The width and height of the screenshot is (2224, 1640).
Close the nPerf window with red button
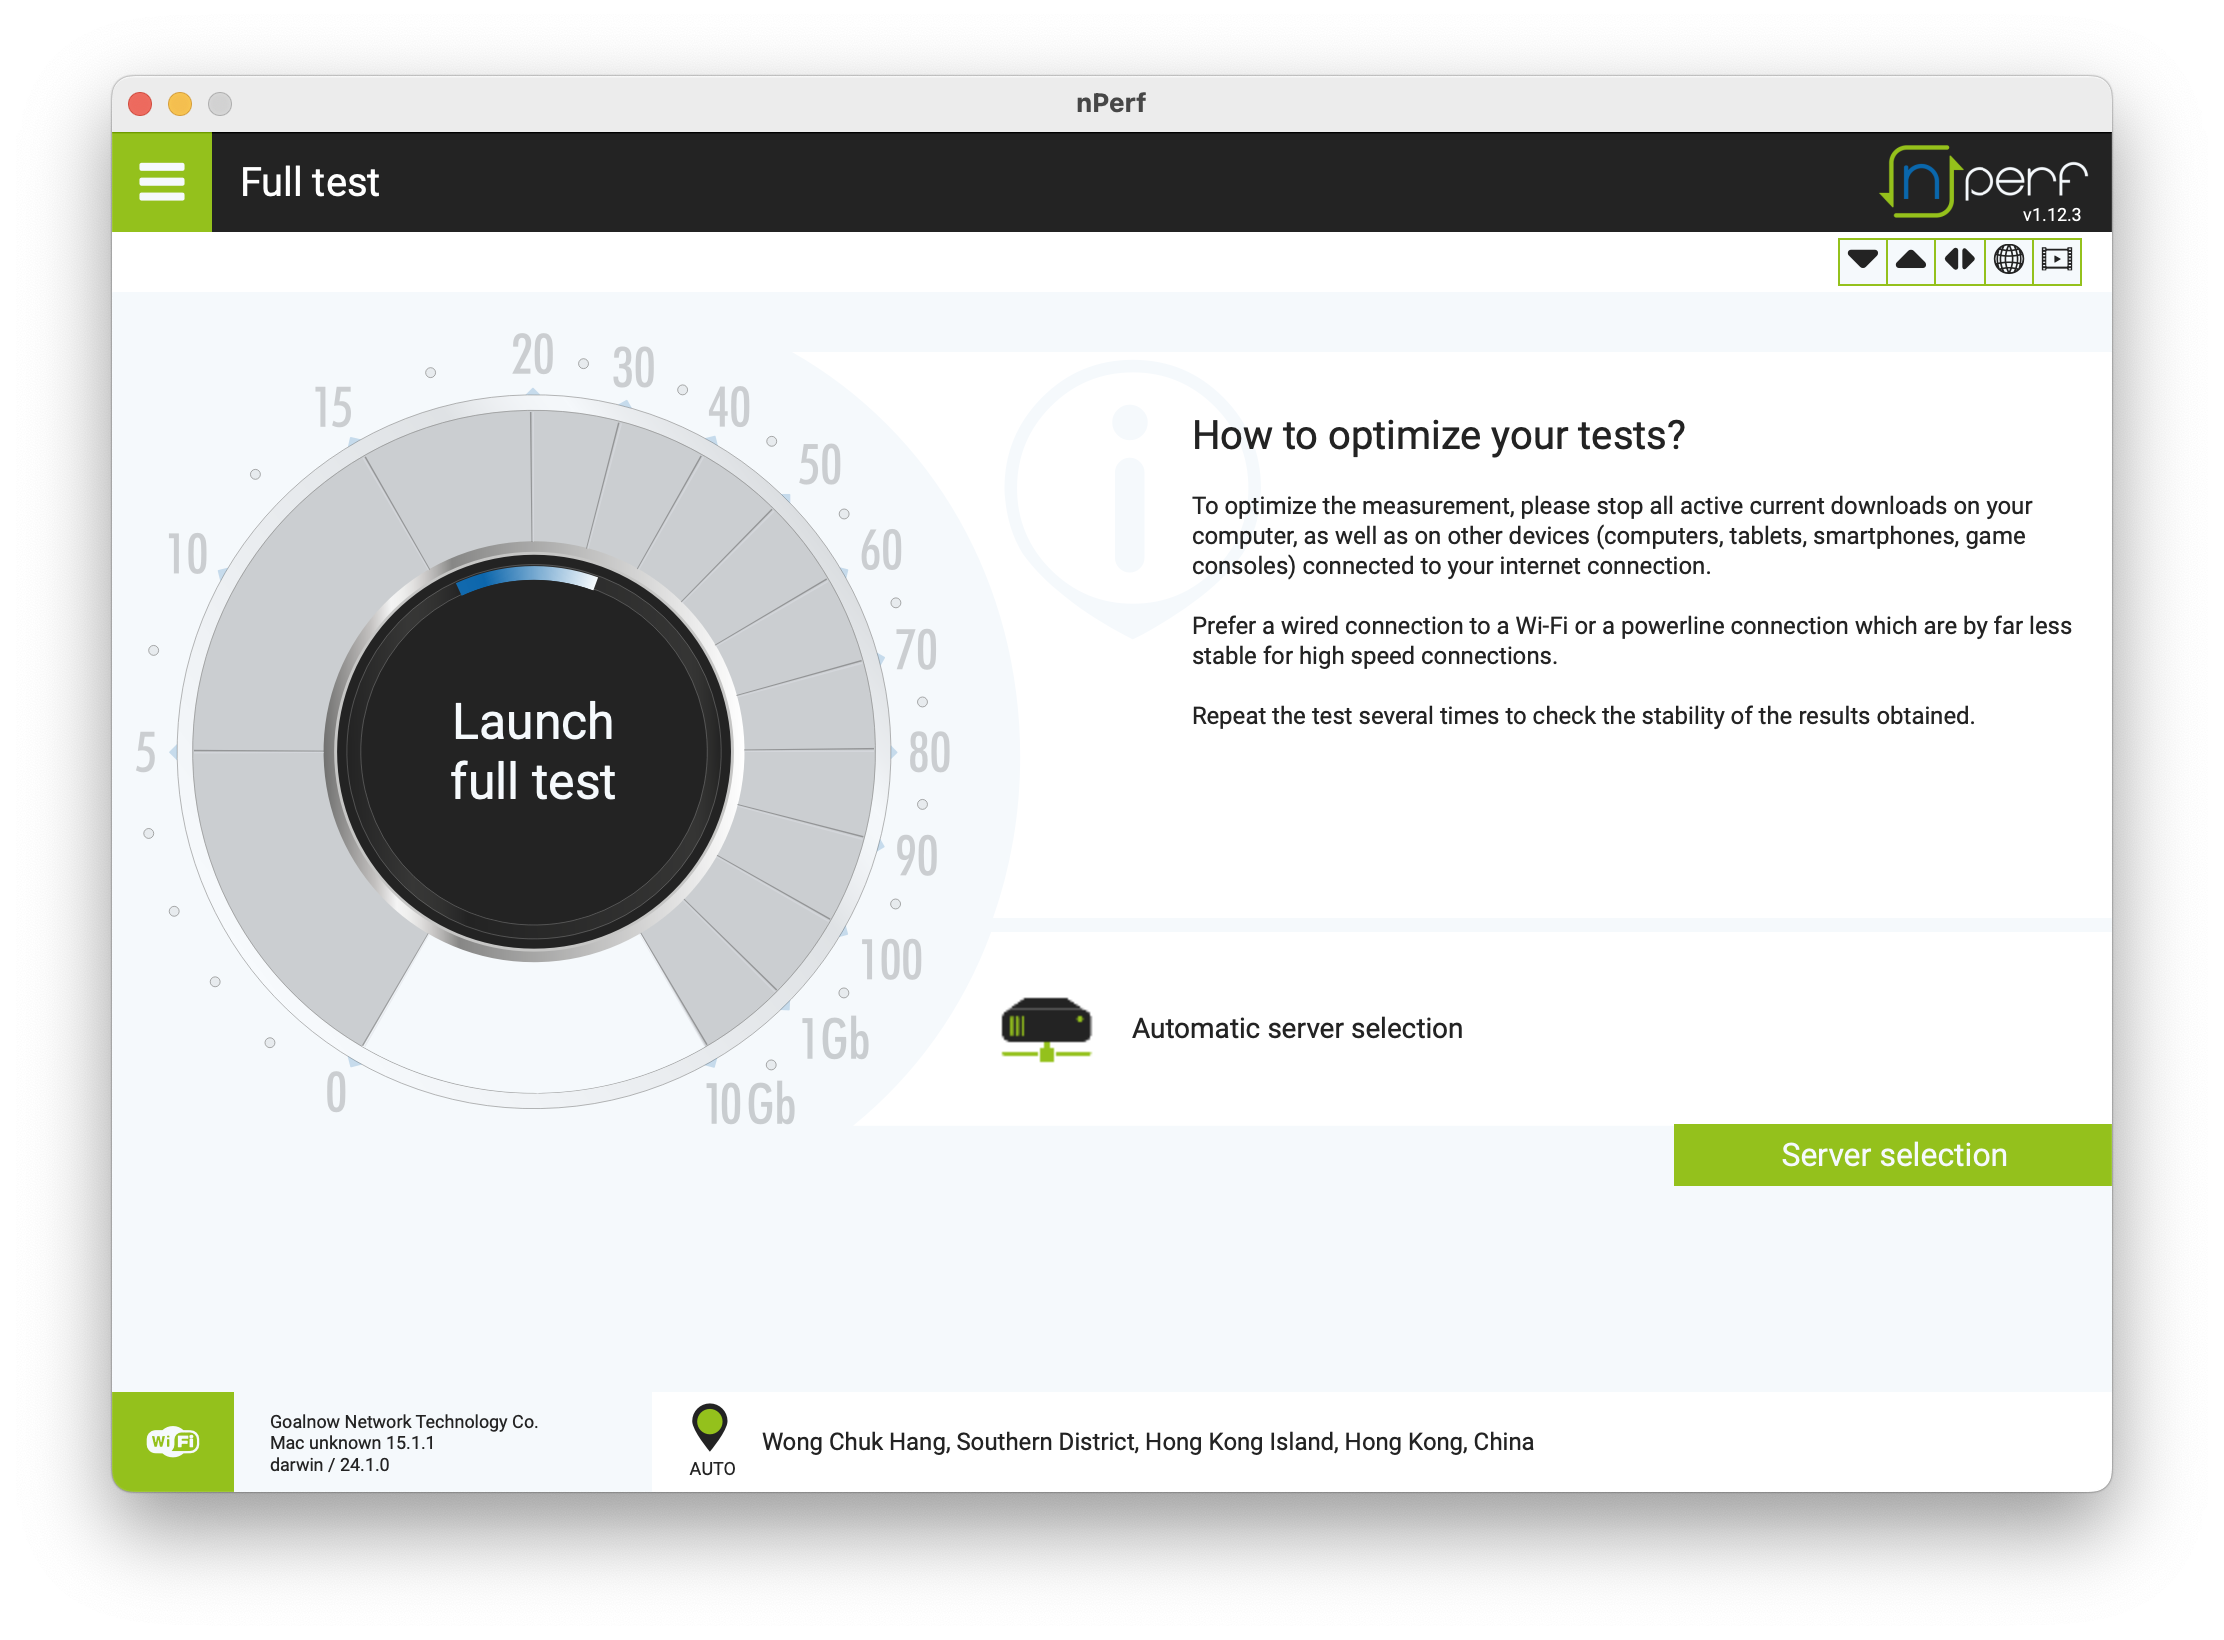tap(140, 104)
